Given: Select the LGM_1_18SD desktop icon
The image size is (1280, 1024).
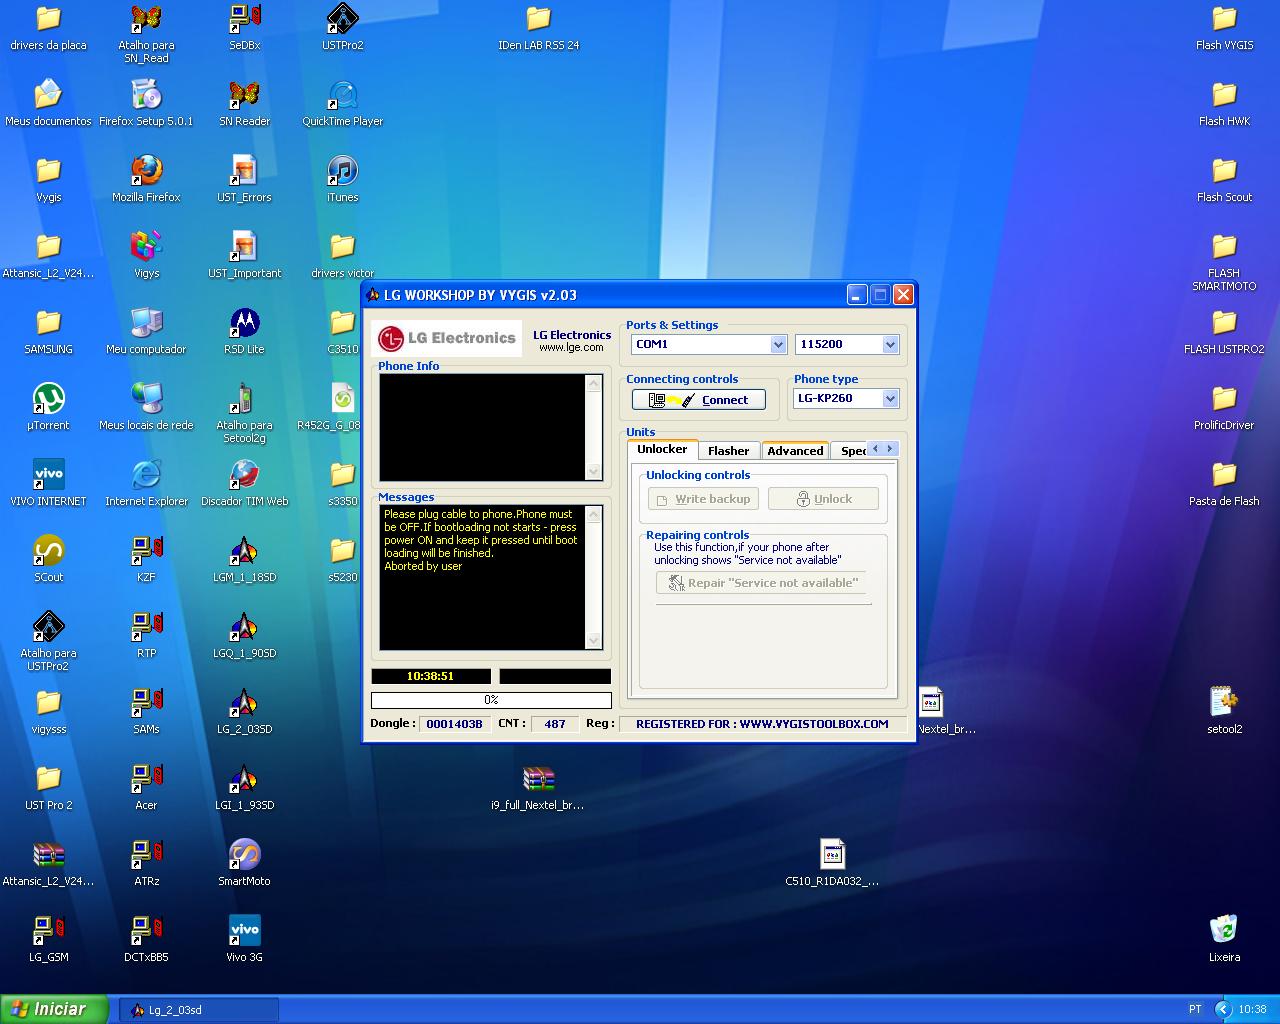Looking at the screenshot, I should [244, 558].
